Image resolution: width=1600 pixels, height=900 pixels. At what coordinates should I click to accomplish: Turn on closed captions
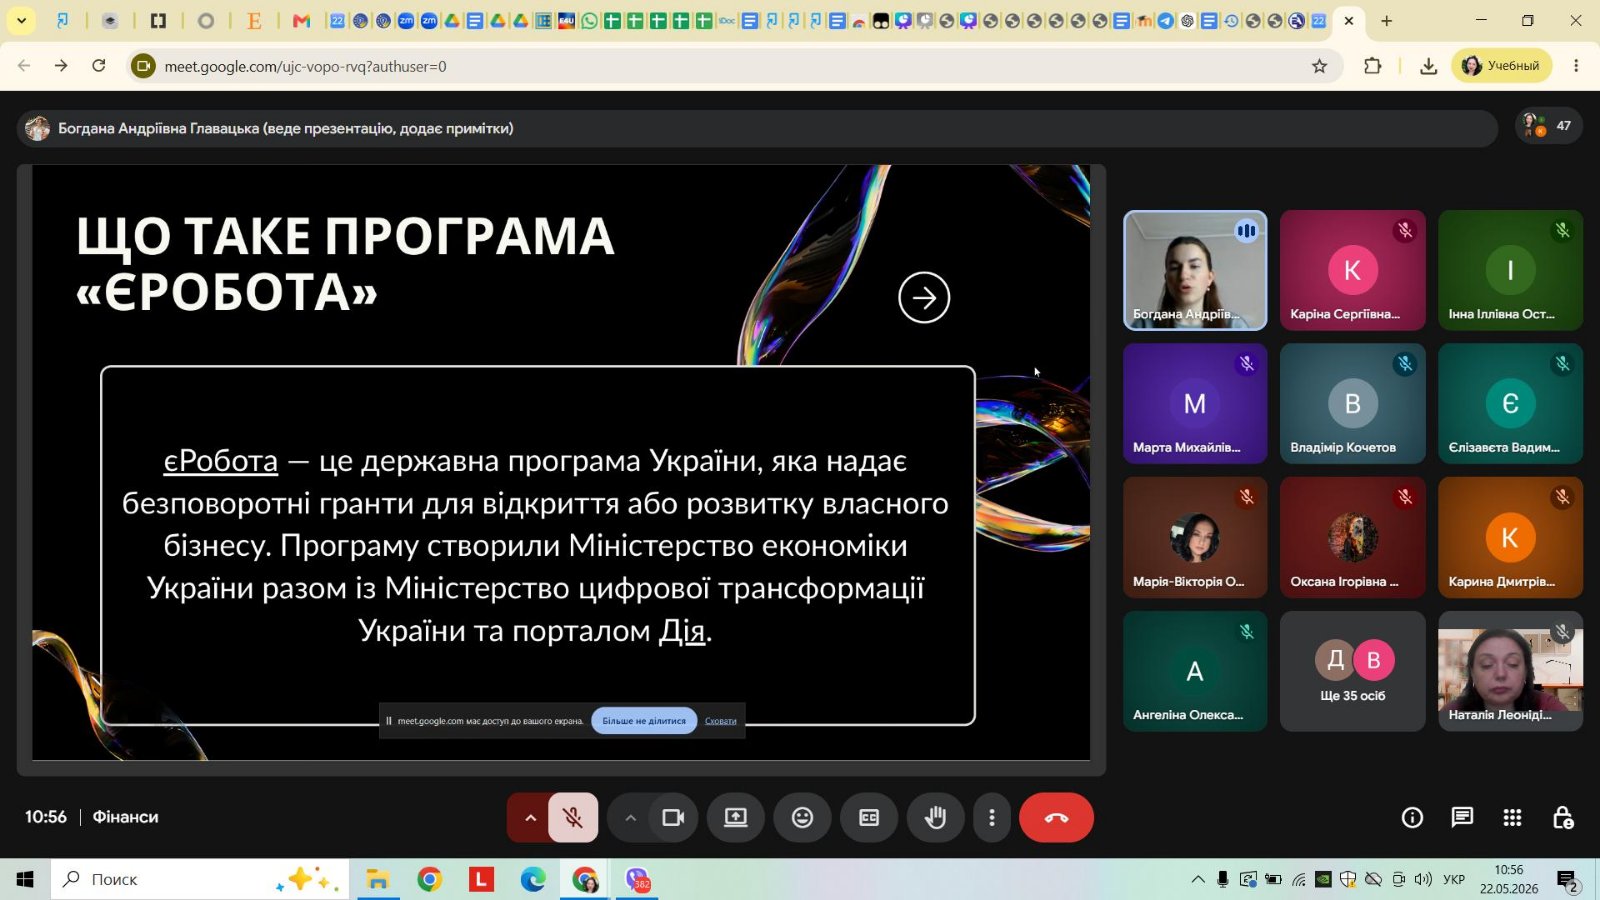point(869,818)
